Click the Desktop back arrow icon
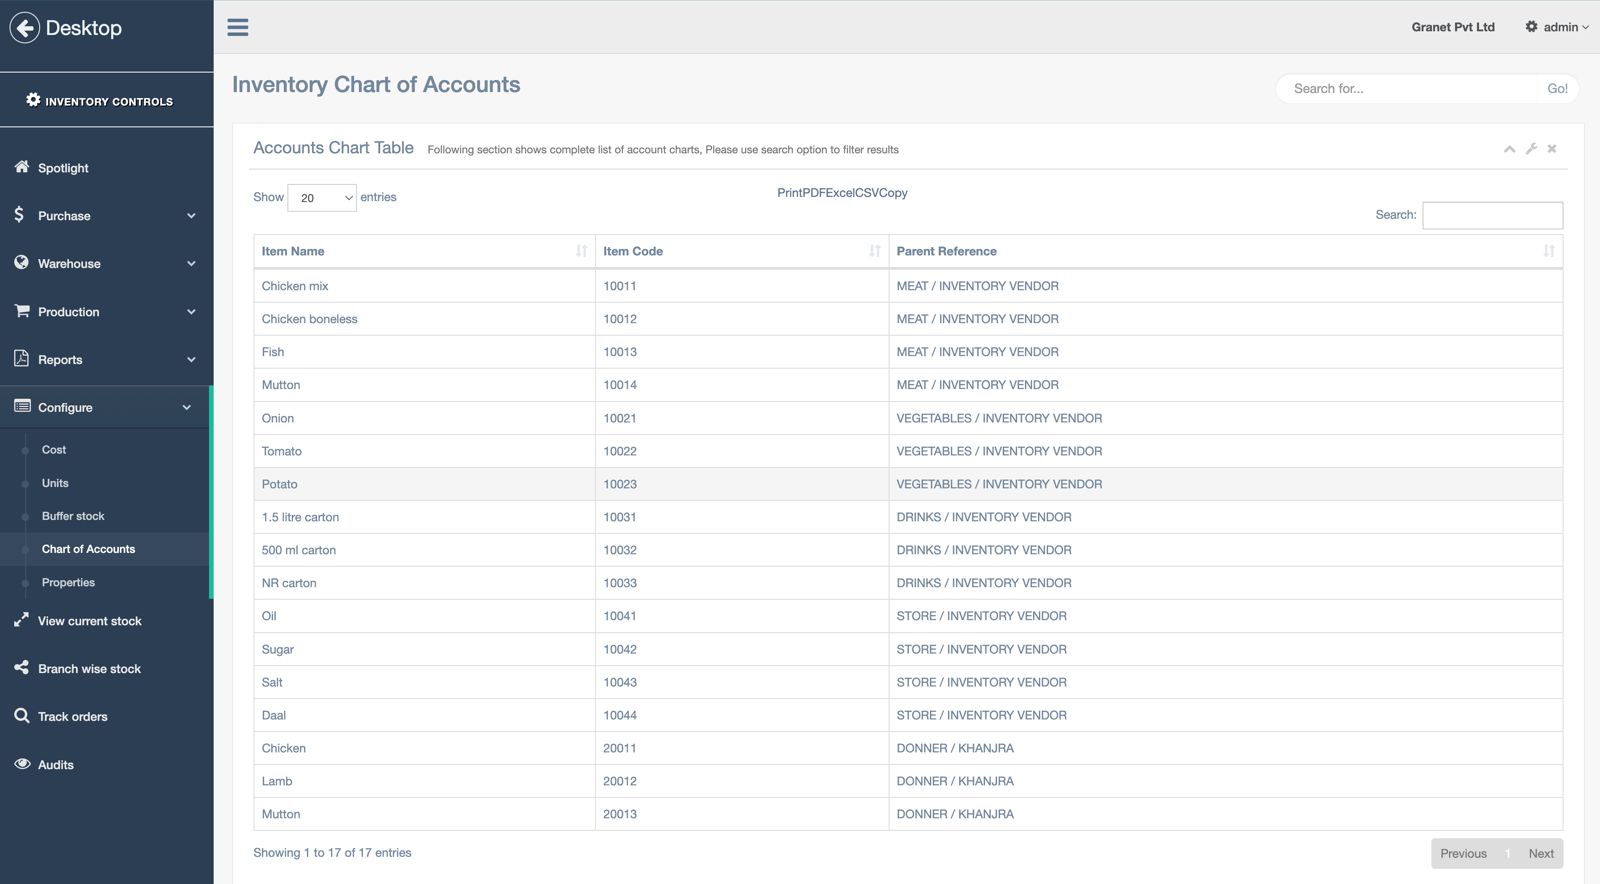This screenshot has height=884, width=1600. pos(25,28)
